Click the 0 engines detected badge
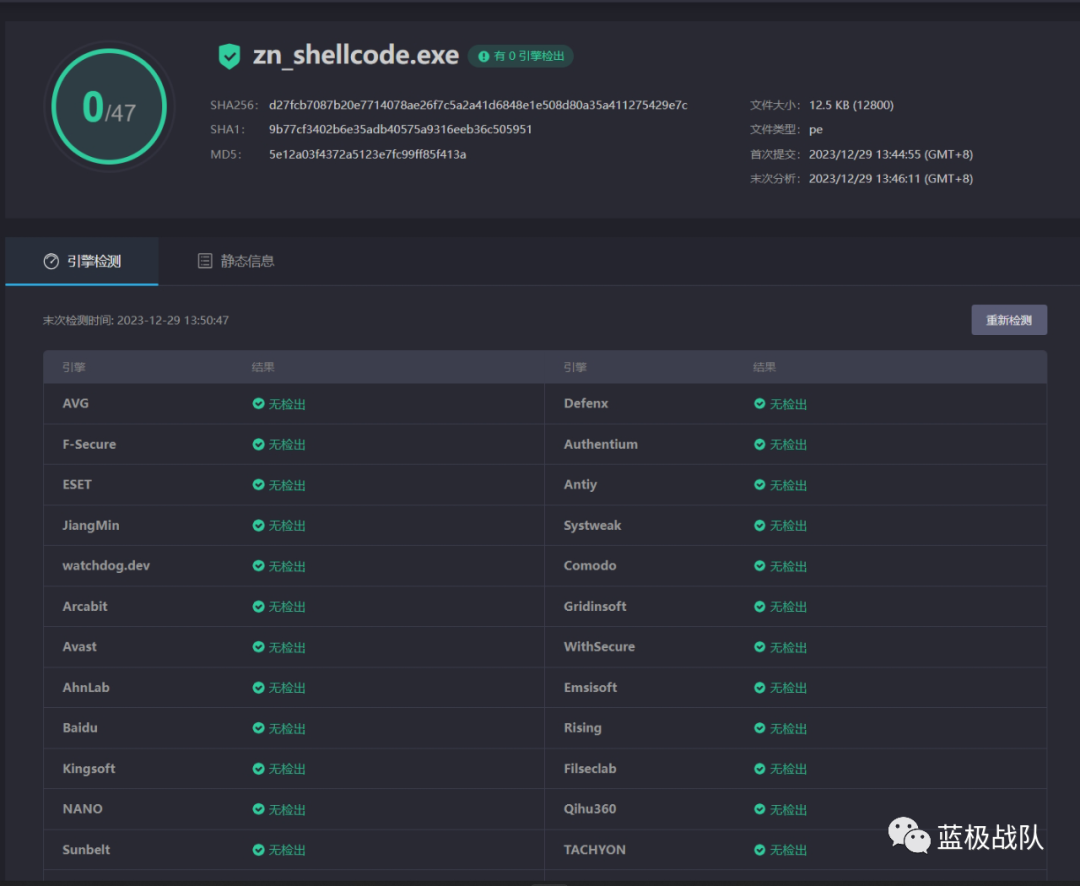 [521, 56]
